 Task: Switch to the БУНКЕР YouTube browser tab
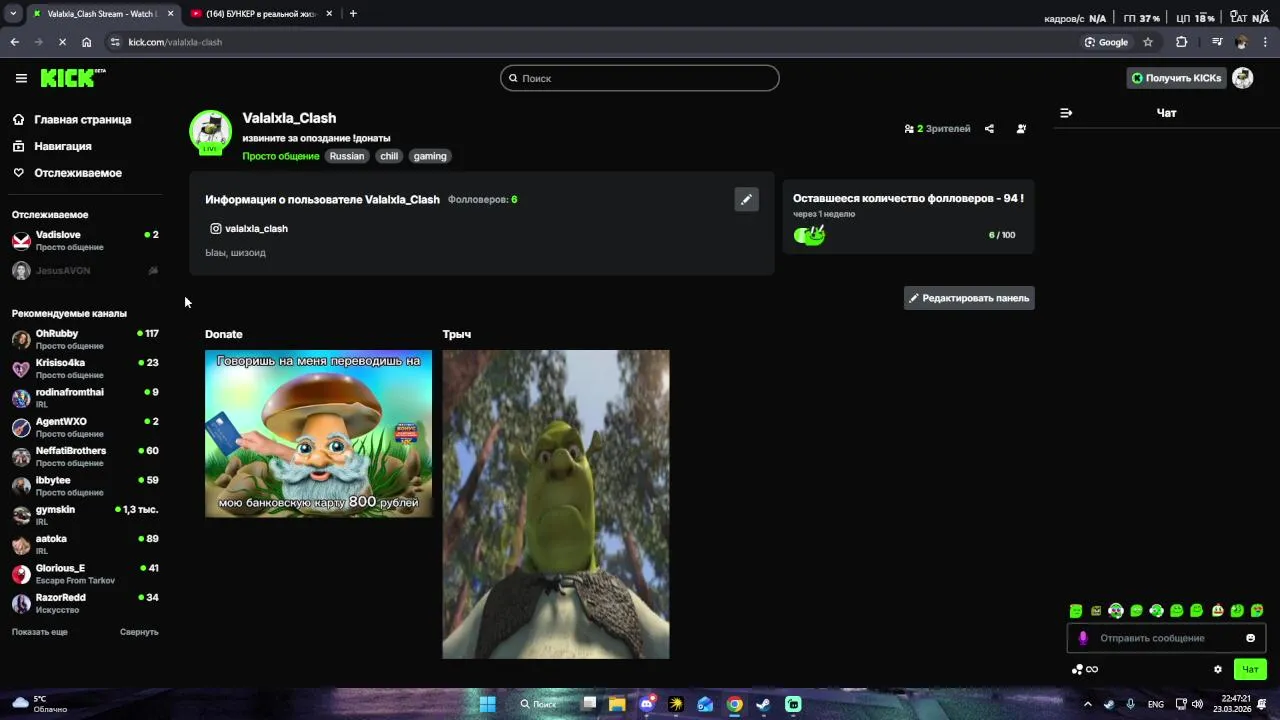click(260, 14)
